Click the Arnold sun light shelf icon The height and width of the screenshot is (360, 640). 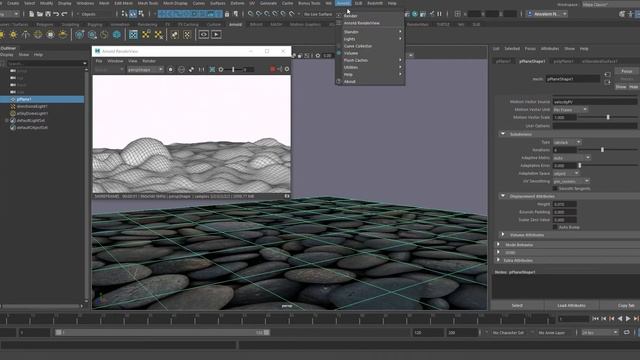(13, 35)
